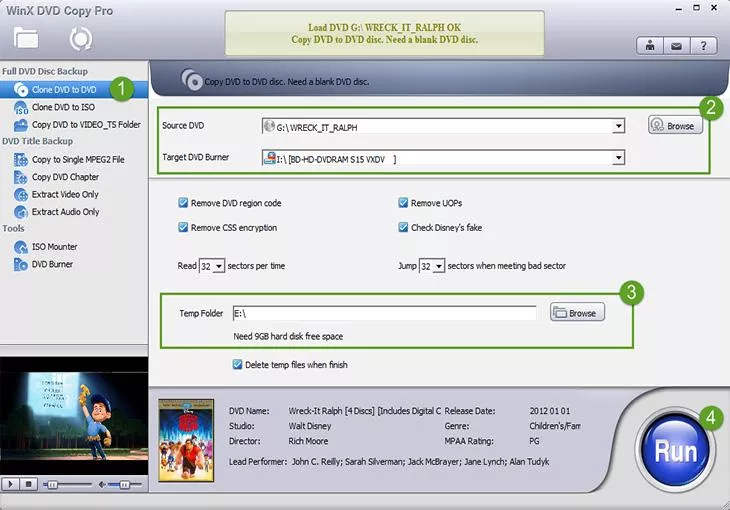Click the 'Load DVD G:\ WRECK_IT_RALPH OK' status message
The width and height of the screenshot is (730, 510).
[x=385, y=27]
